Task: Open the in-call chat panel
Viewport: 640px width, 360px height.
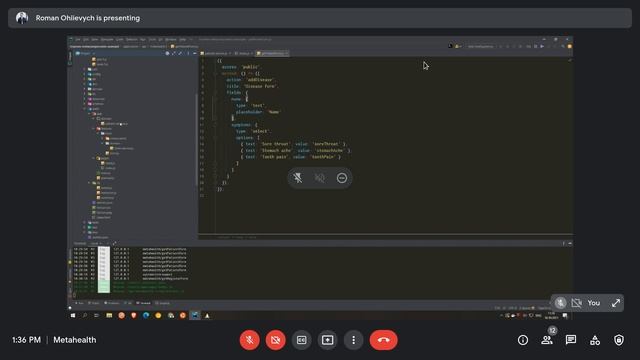Action: (x=571, y=340)
